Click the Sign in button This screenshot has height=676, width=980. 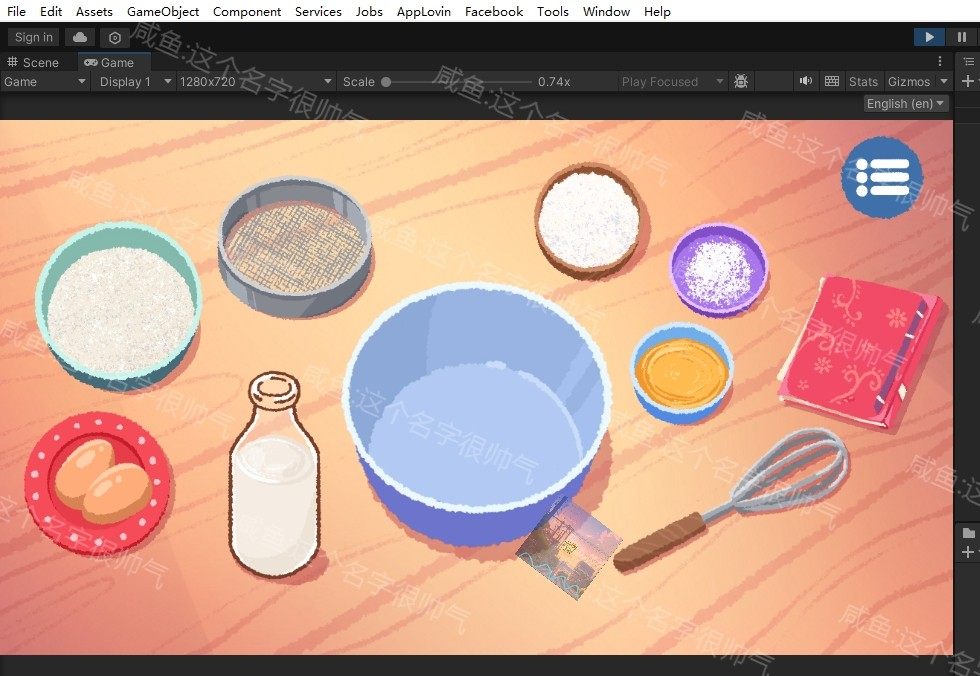point(34,37)
